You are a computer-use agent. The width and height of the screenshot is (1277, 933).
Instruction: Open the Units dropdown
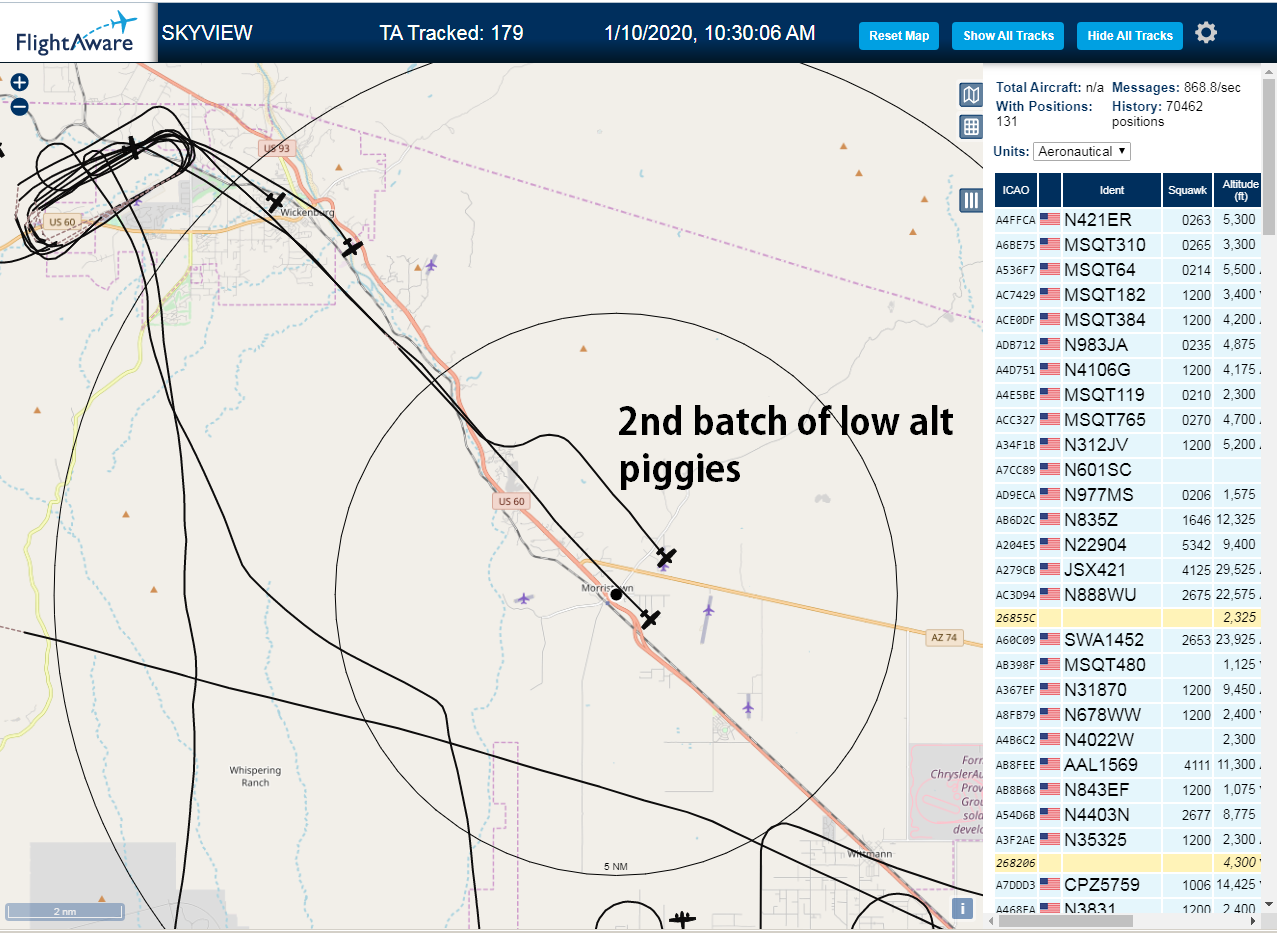(x=1082, y=151)
